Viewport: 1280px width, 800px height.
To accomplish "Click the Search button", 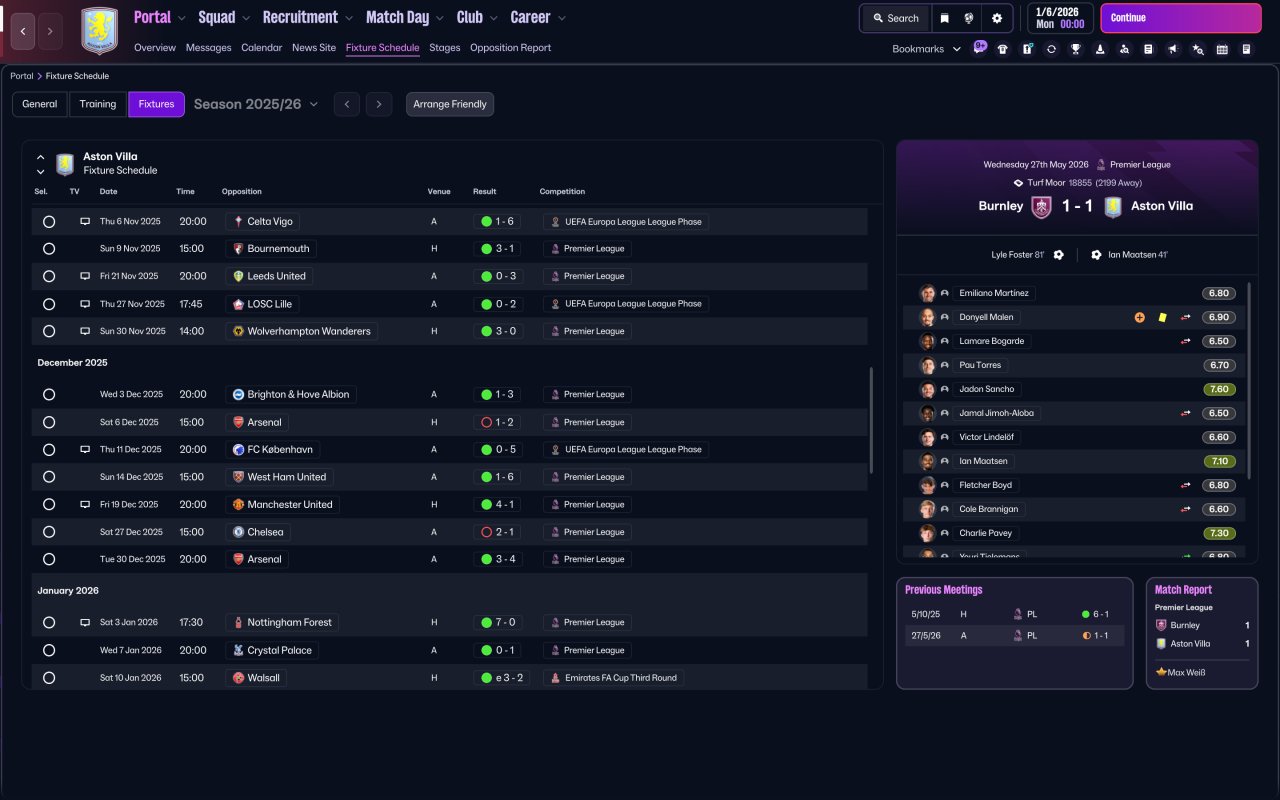I will (x=896, y=18).
